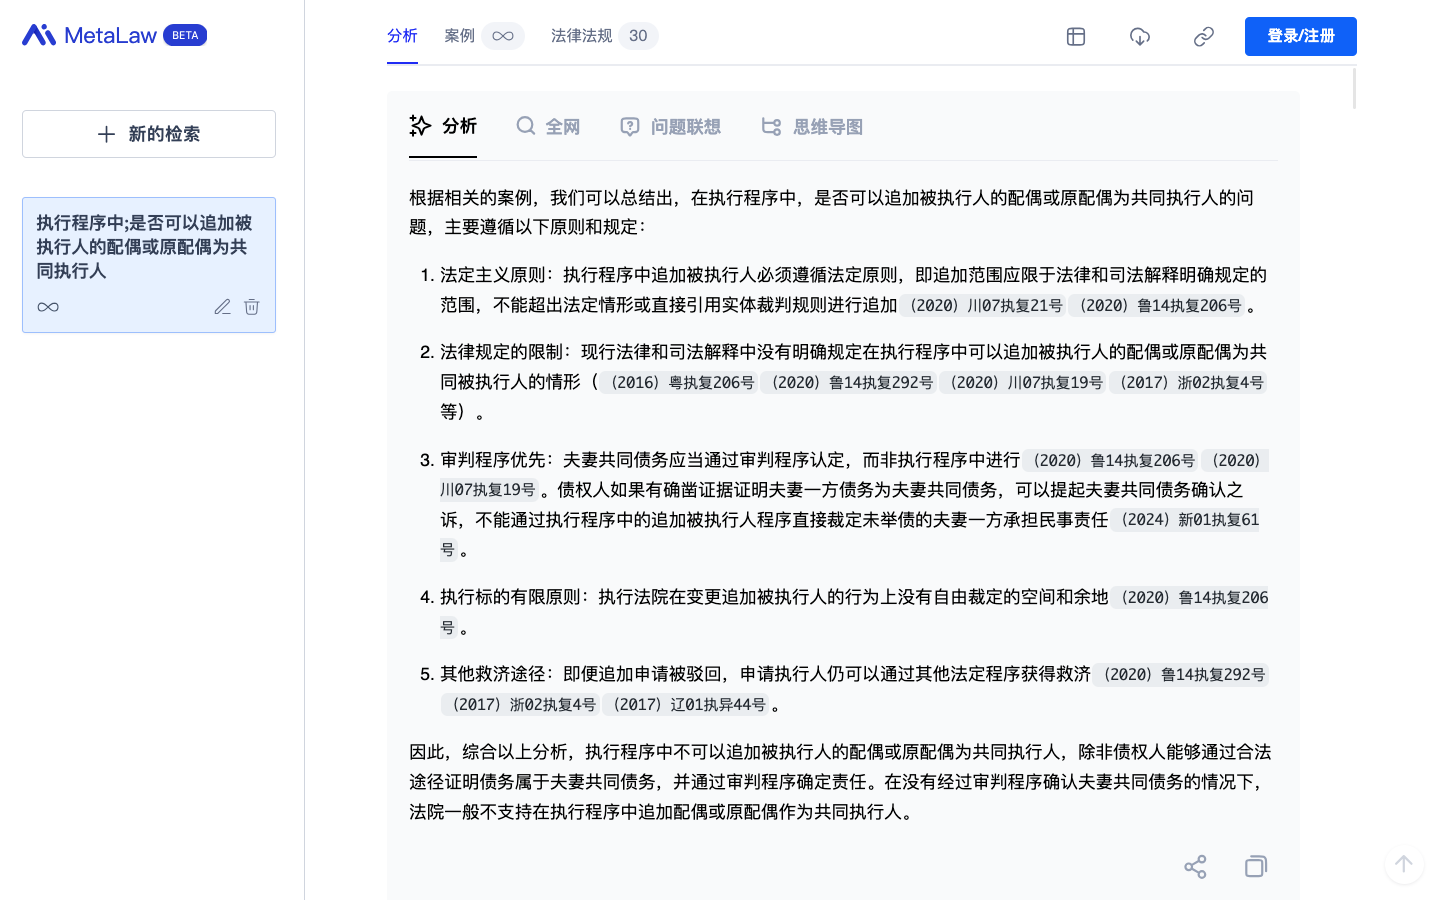Open the layout panel icon in header
Image resolution: width=1440 pixels, height=900 pixels.
[x=1076, y=37]
